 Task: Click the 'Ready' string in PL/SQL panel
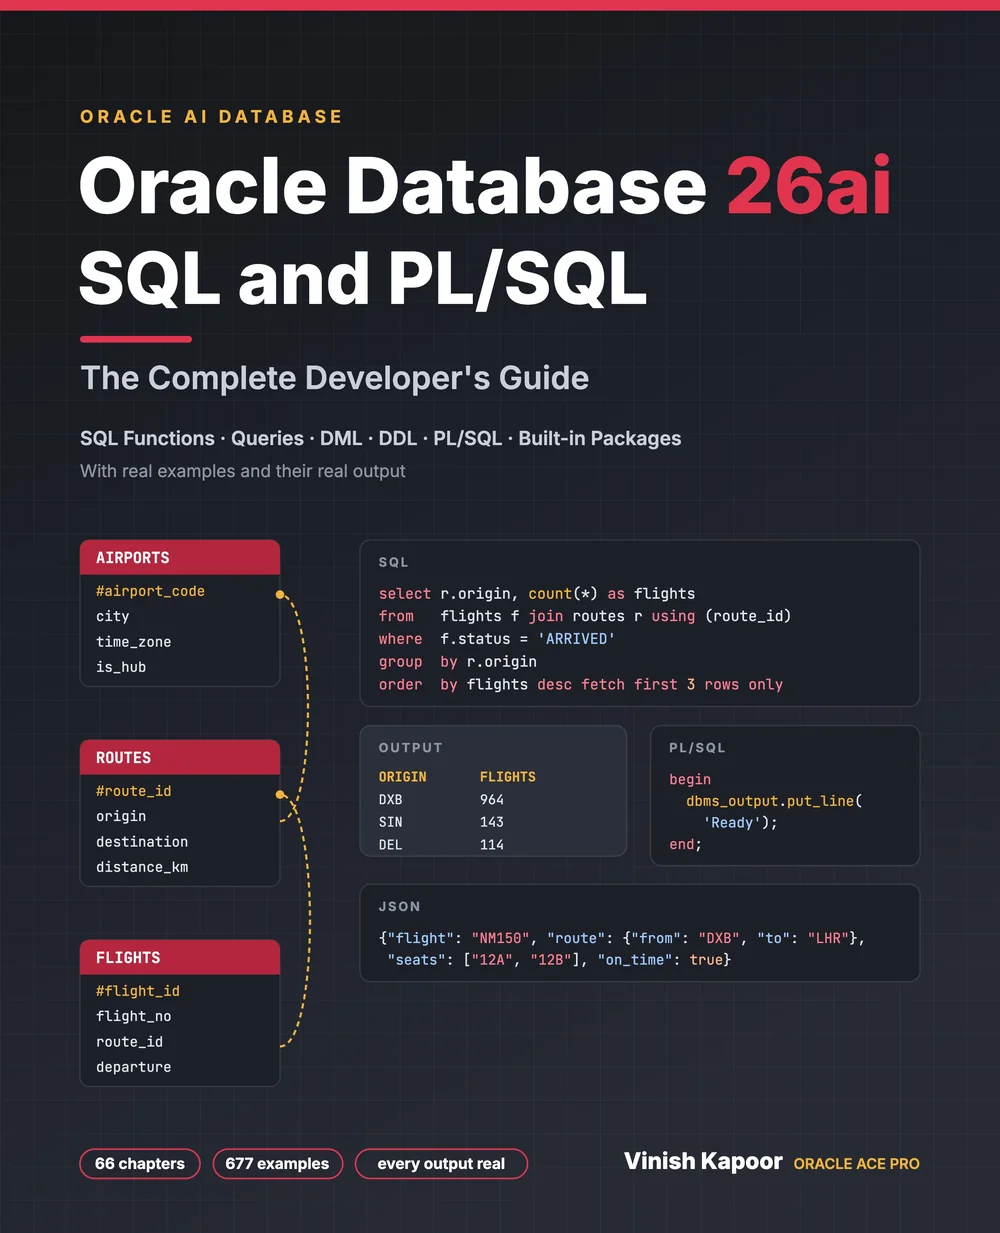tap(732, 823)
